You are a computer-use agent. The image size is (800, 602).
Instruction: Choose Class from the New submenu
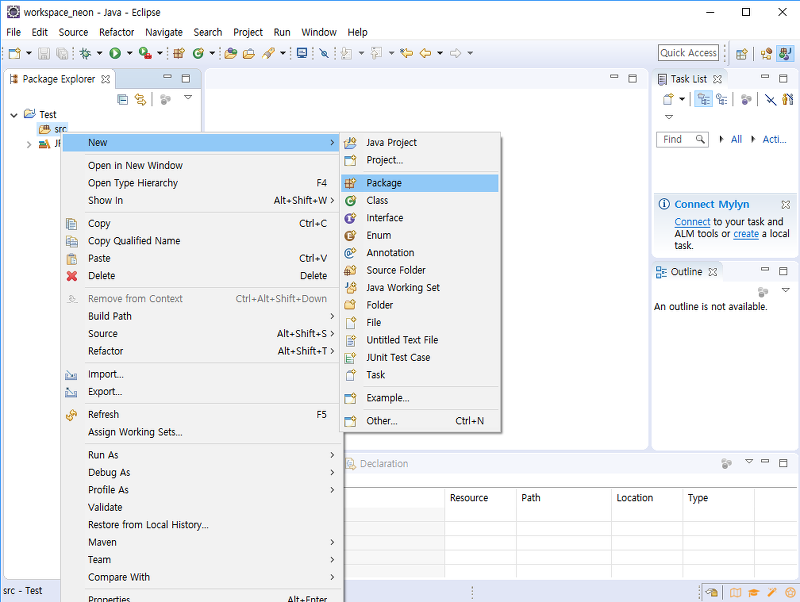pos(420,200)
